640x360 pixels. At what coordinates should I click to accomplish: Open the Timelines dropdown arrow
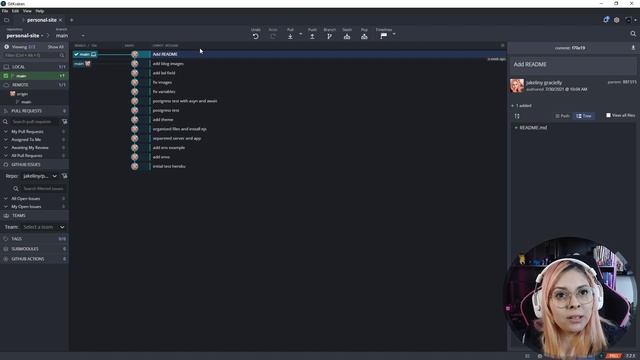pyautogui.click(x=394, y=34)
